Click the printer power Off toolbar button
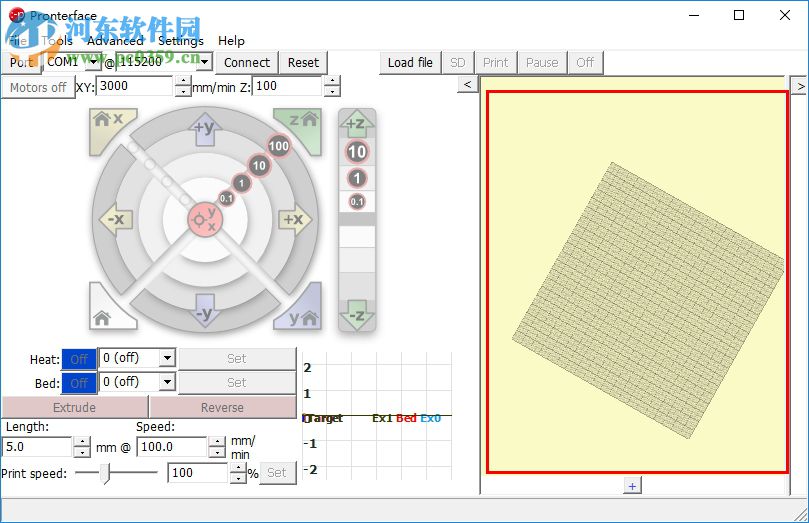Screen dimensions: 809x523 pyautogui.click(x=585, y=62)
